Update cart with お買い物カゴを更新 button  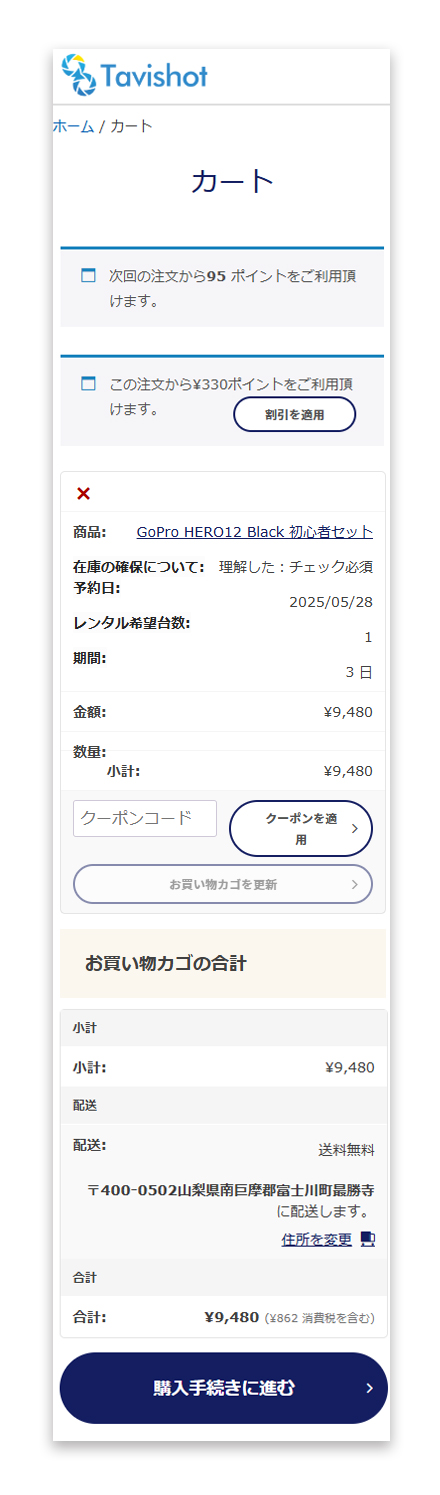(x=223, y=884)
